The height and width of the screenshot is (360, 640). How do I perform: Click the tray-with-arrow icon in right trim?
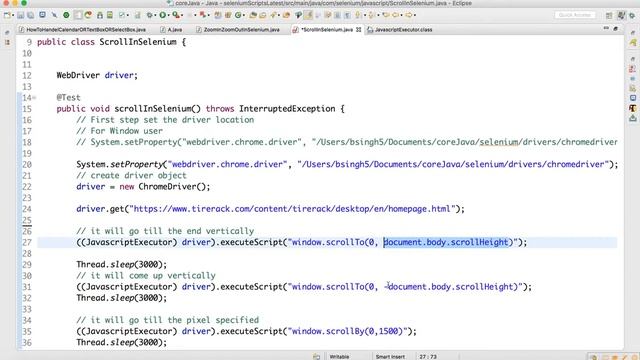tap(633, 118)
